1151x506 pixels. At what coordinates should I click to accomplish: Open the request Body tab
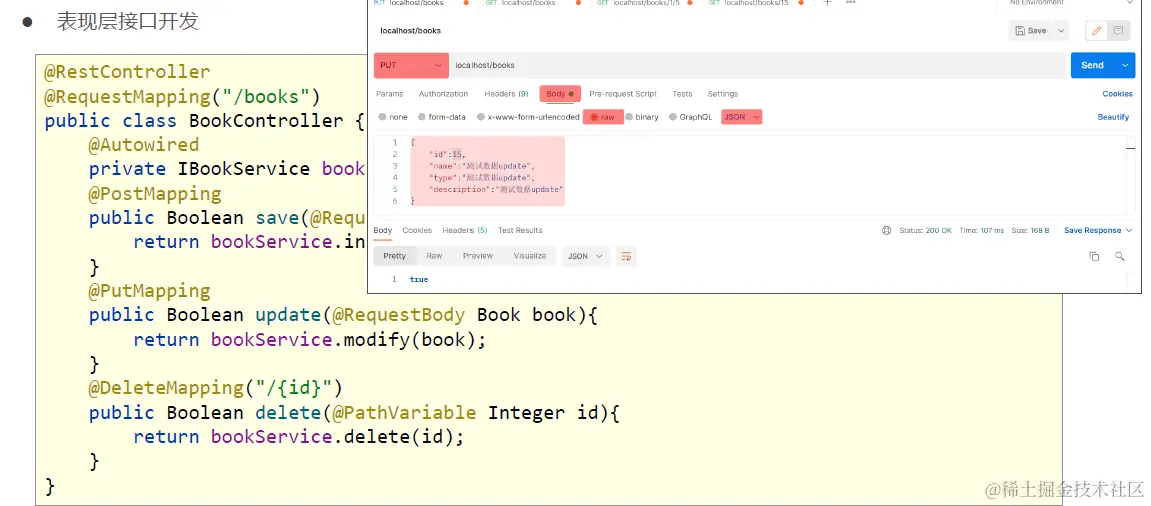[560, 94]
